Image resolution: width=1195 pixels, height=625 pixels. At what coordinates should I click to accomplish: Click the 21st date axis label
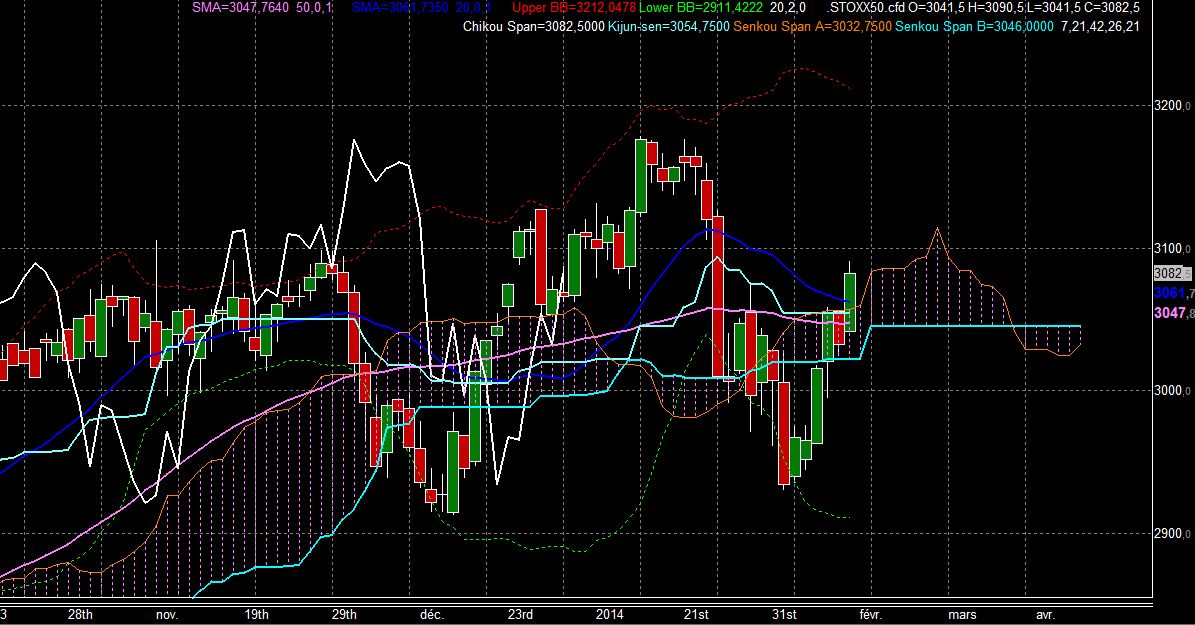(x=696, y=614)
